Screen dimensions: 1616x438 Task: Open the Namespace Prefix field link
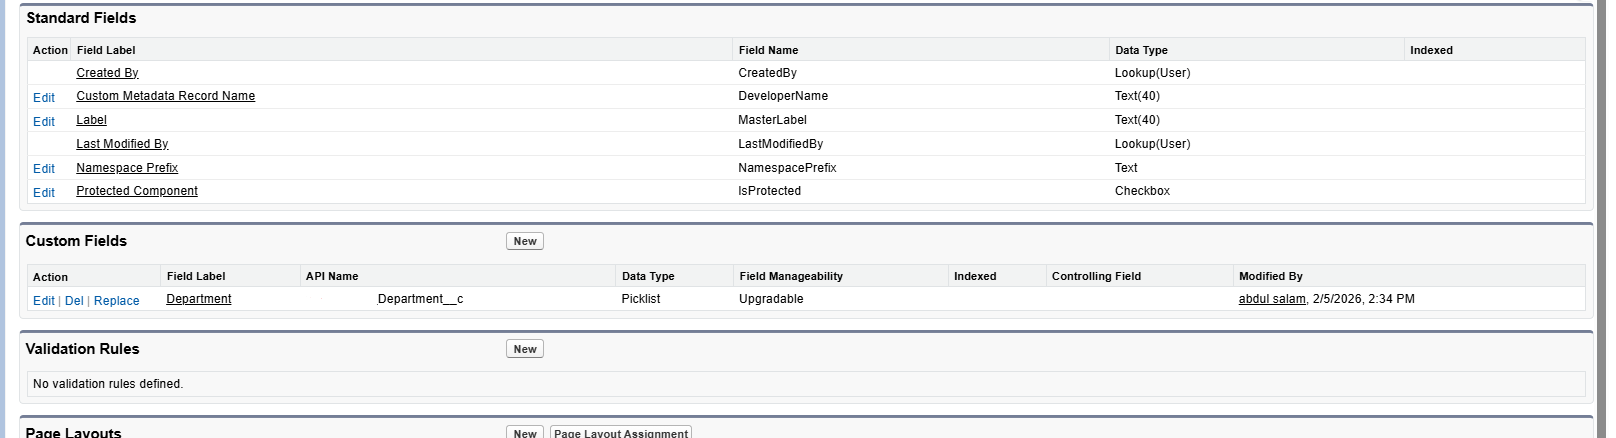[x=127, y=168]
